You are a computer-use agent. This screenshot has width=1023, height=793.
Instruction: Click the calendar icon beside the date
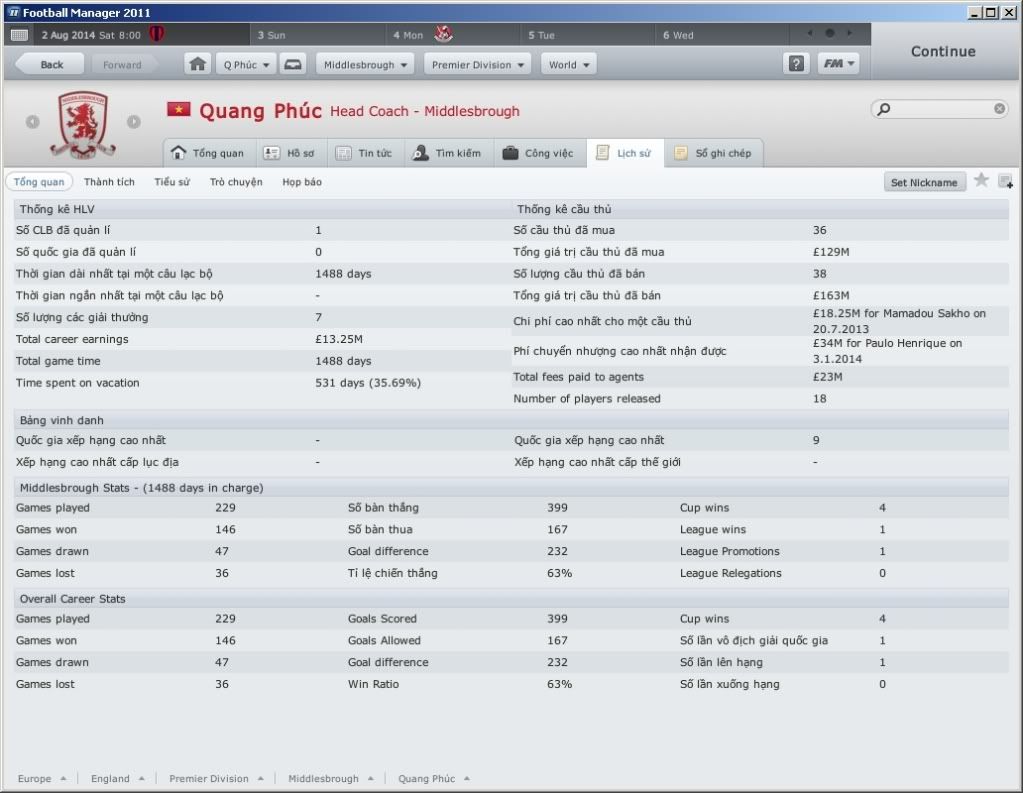20,35
